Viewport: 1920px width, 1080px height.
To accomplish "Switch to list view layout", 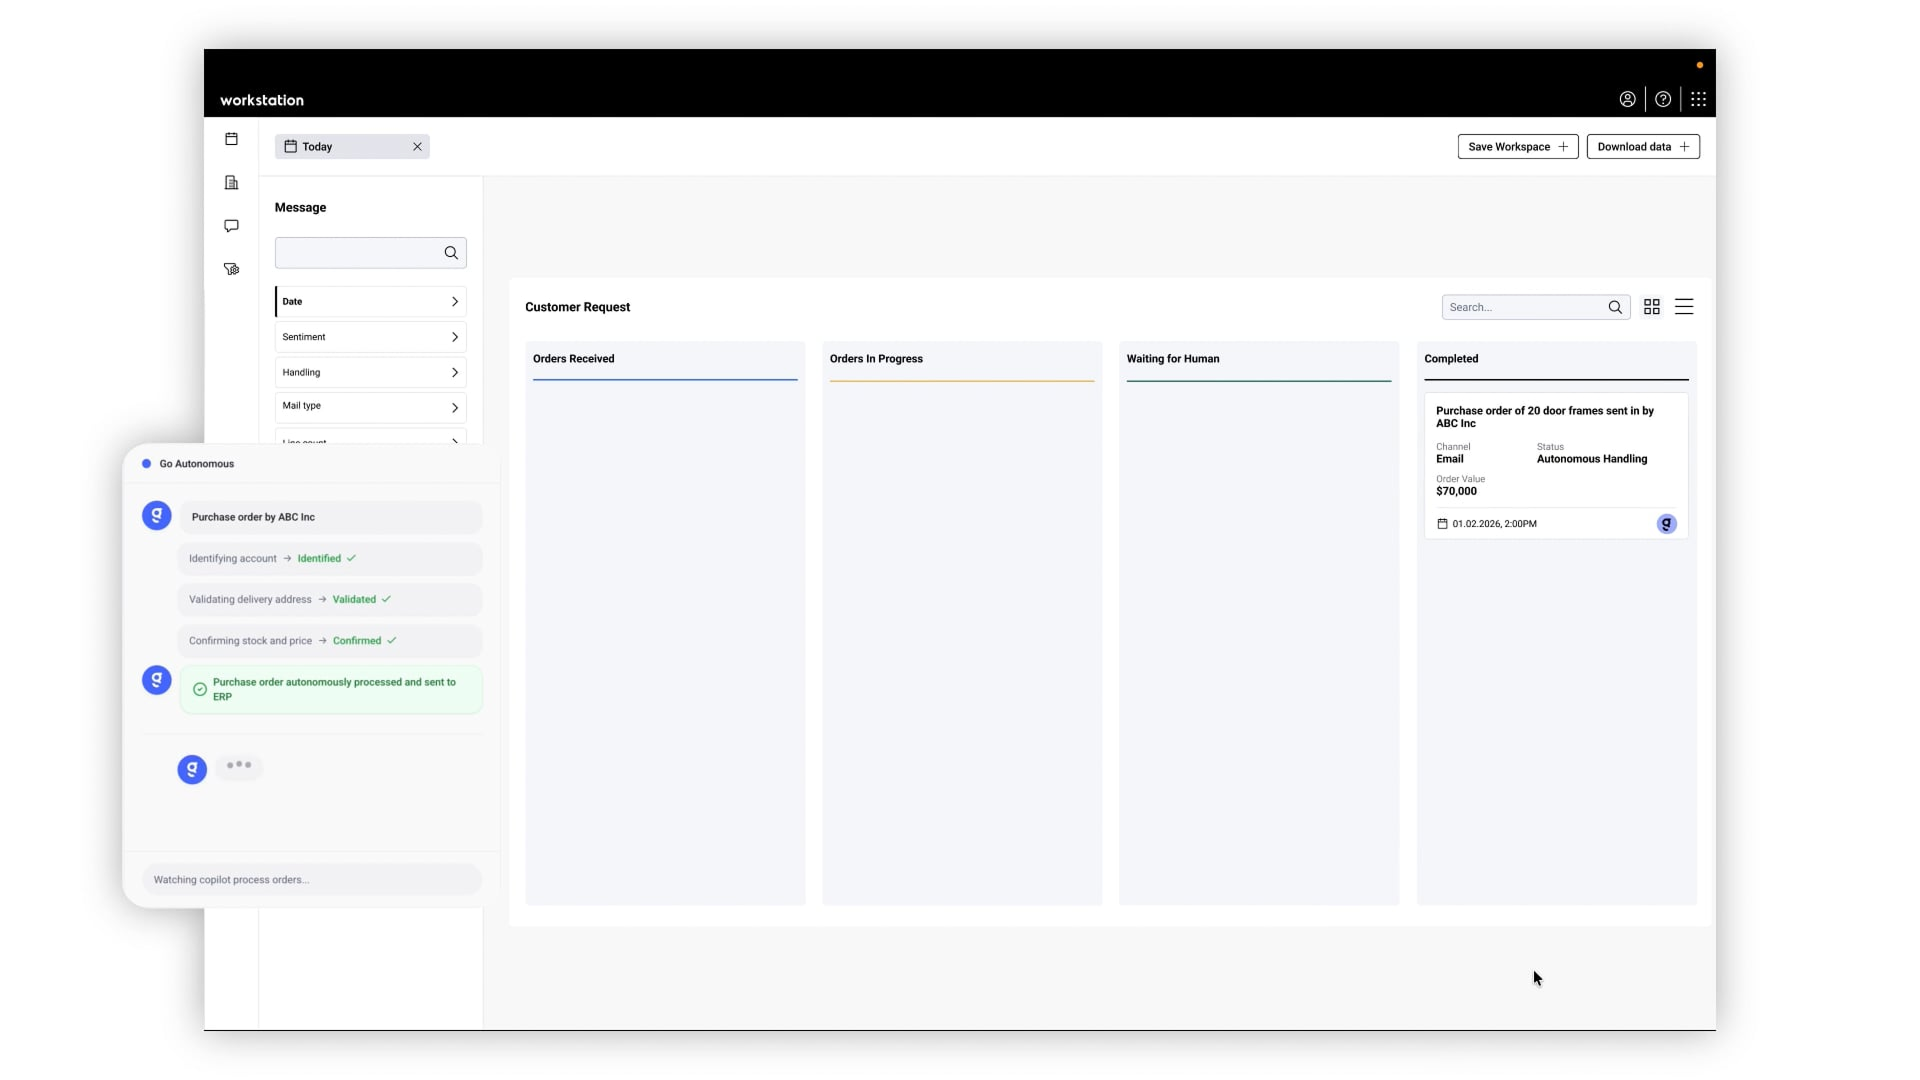I will click(1684, 307).
